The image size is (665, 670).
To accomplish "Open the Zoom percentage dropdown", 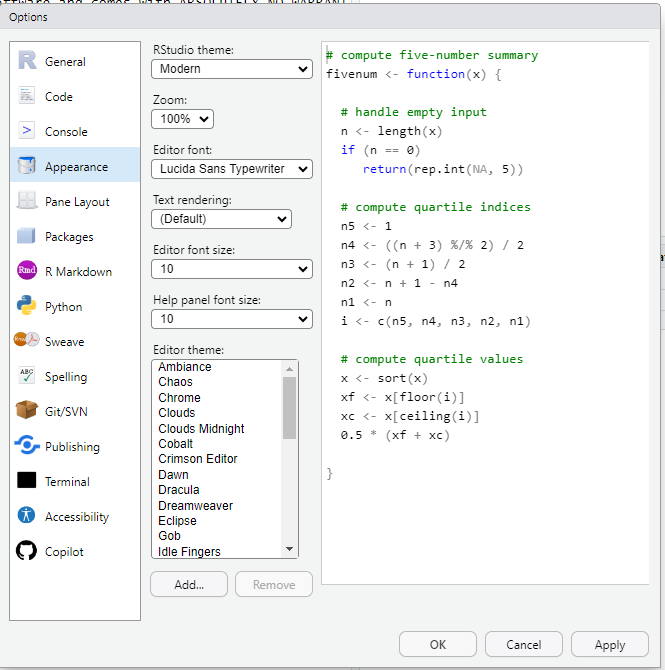I will click(183, 119).
